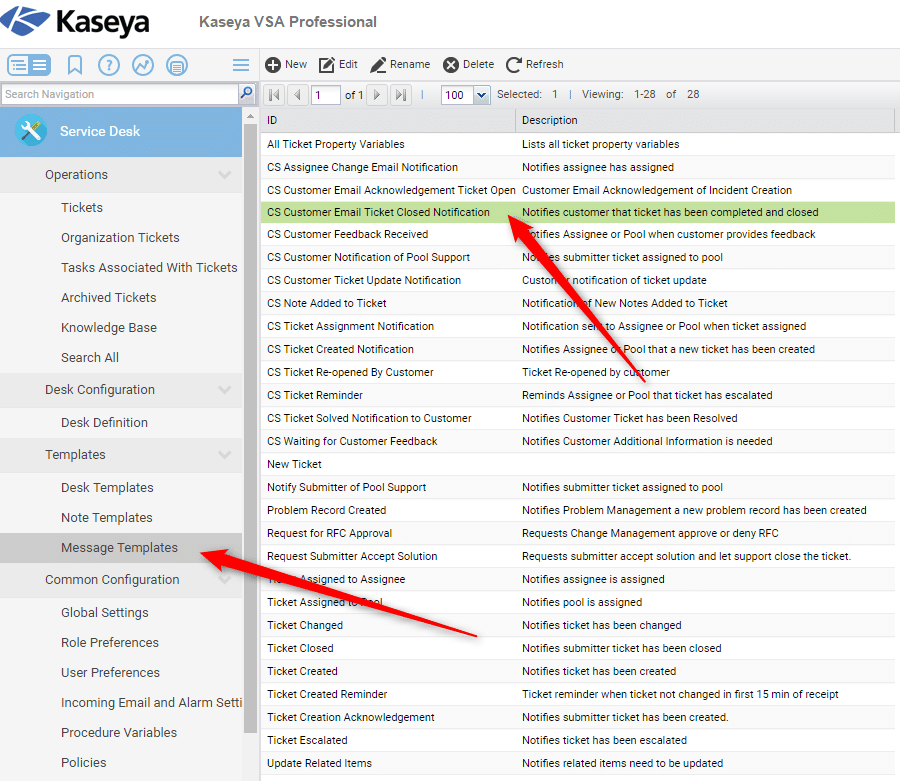Open Global Settings

pos(105,612)
